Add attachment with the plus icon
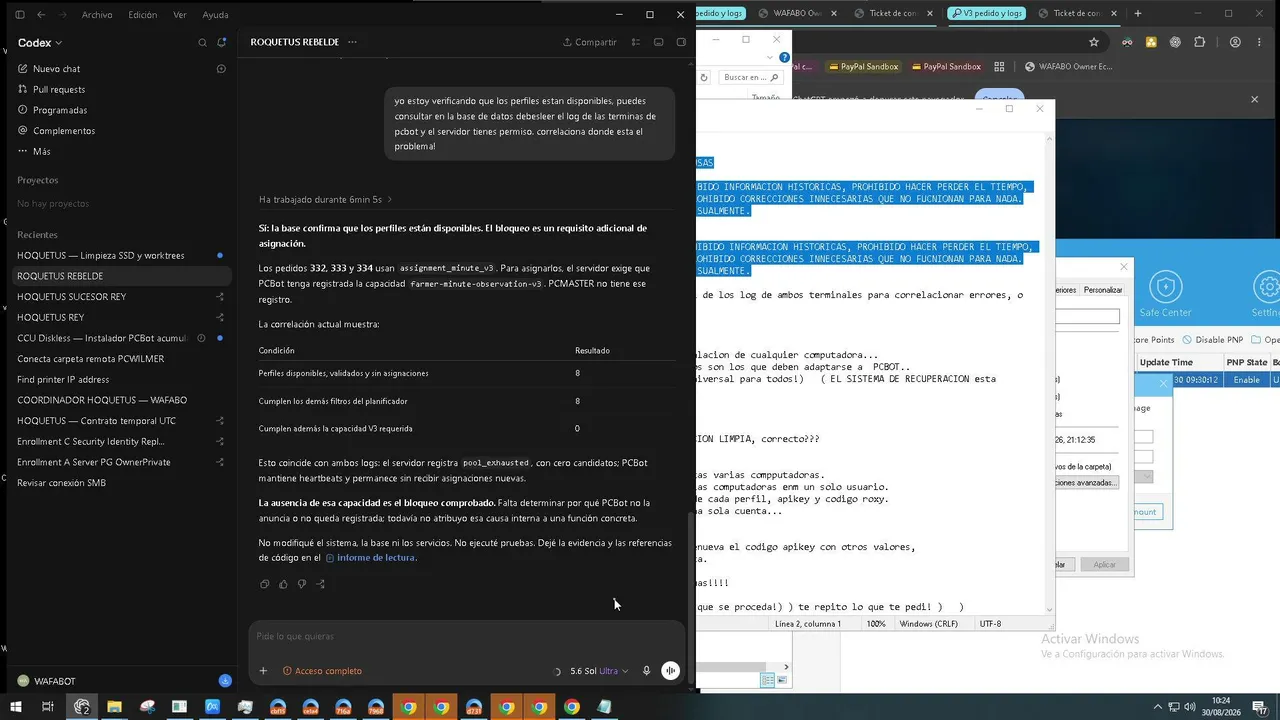This screenshot has height=720, width=1280. (x=263, y=671)
